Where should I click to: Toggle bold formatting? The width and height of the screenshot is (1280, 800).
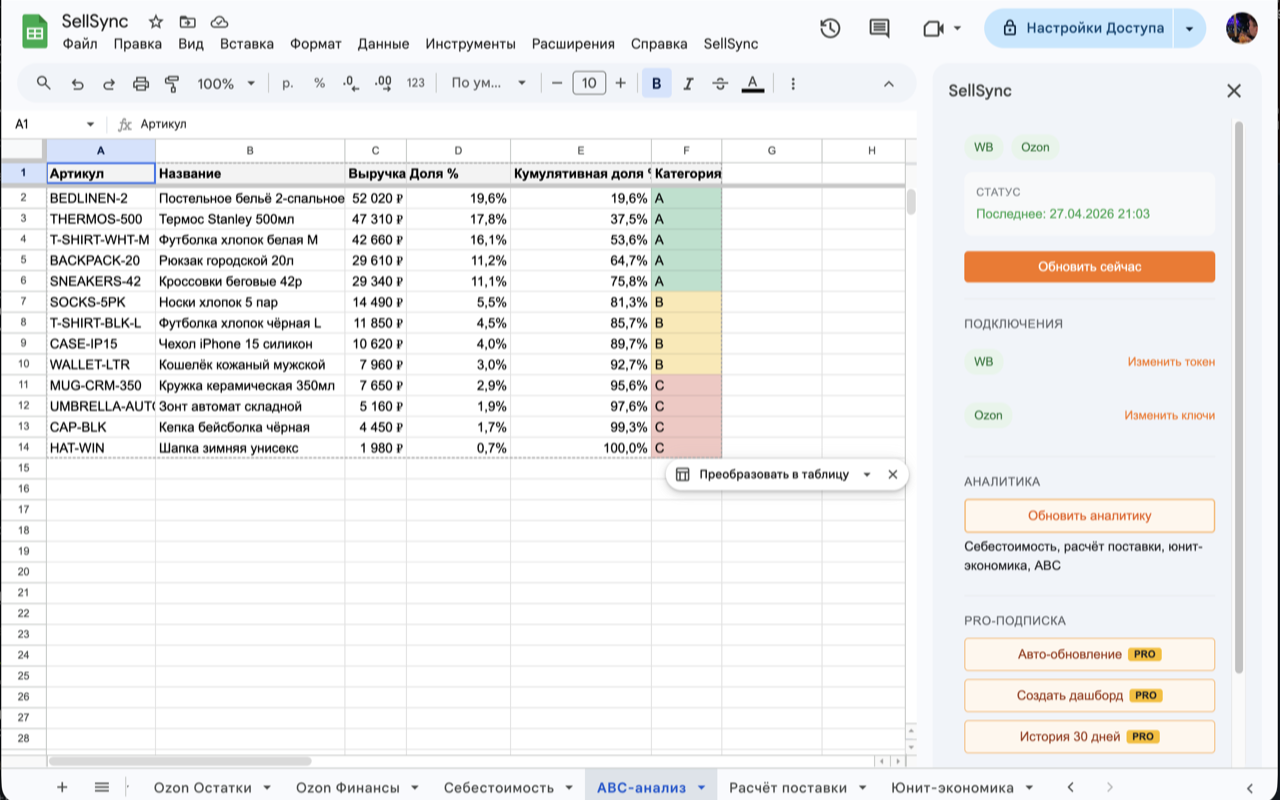click(656, 84)
